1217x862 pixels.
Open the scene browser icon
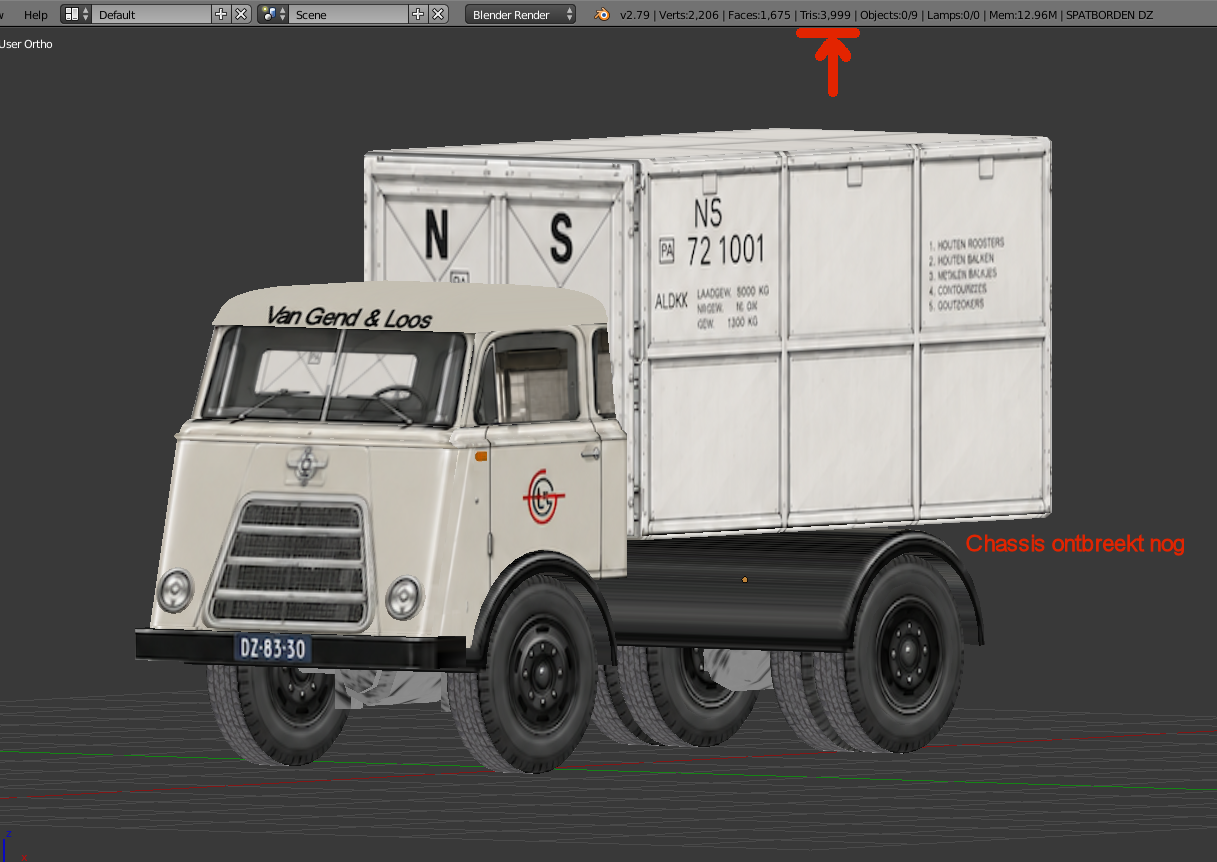tap(274, 14)
